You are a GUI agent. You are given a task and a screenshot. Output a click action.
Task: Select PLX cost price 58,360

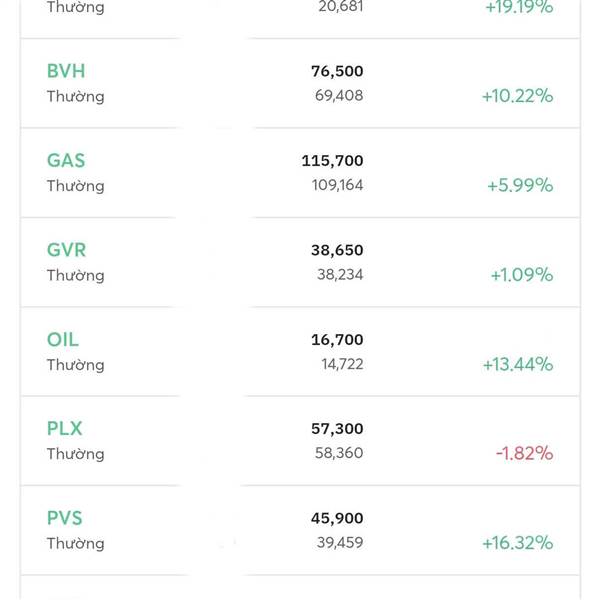[x=338, y=453]
